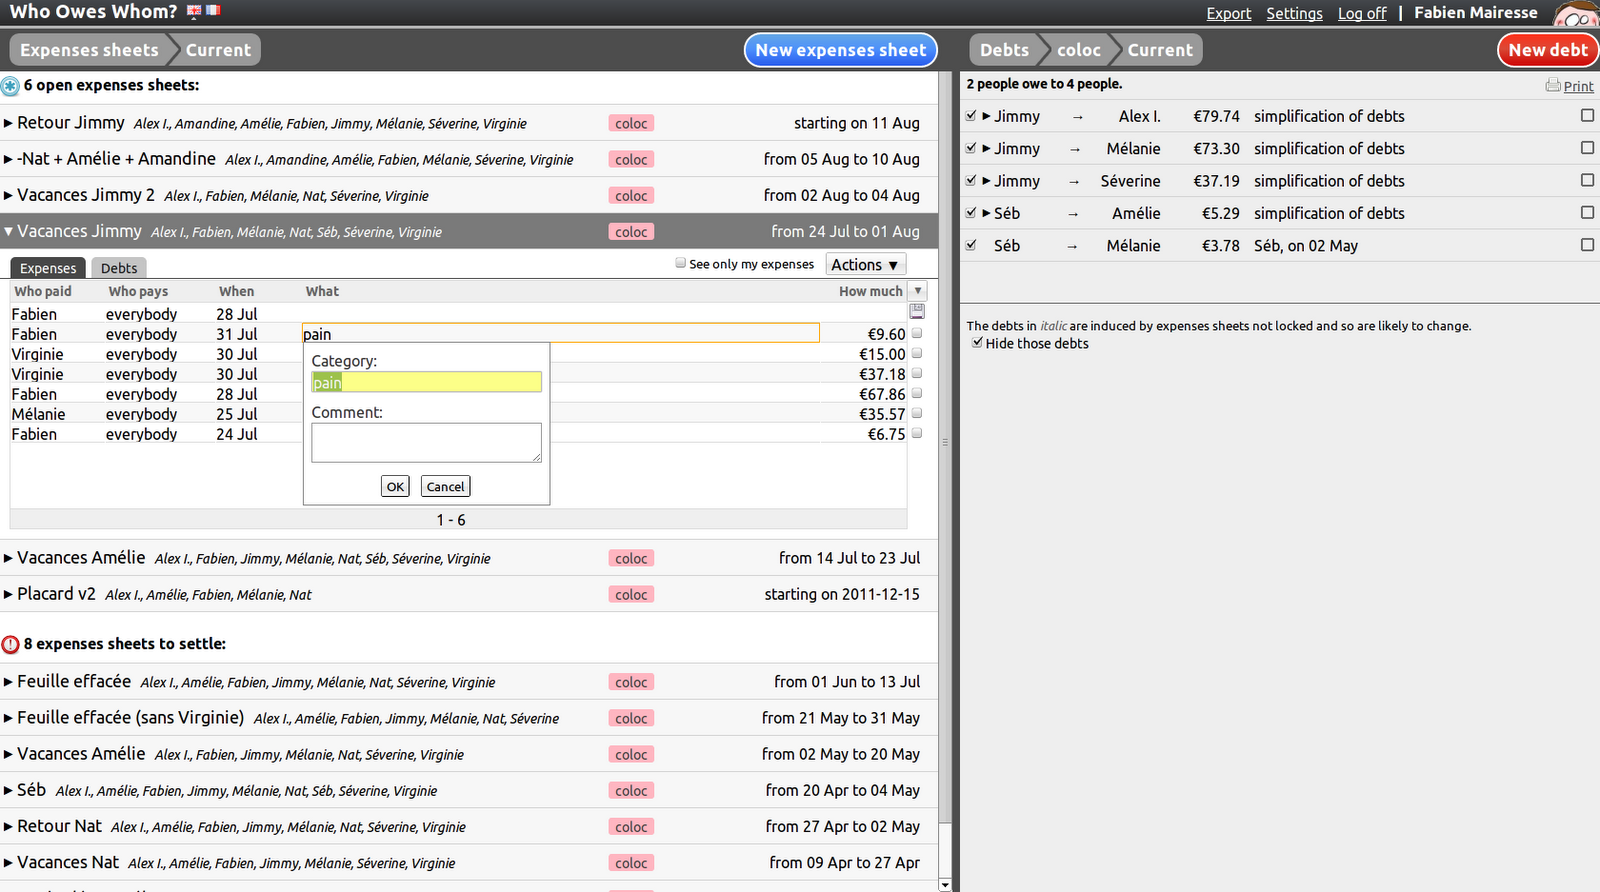The image size is (1600, 892).
Task: Click the Debts breadcrumb
Action: 1004,50
